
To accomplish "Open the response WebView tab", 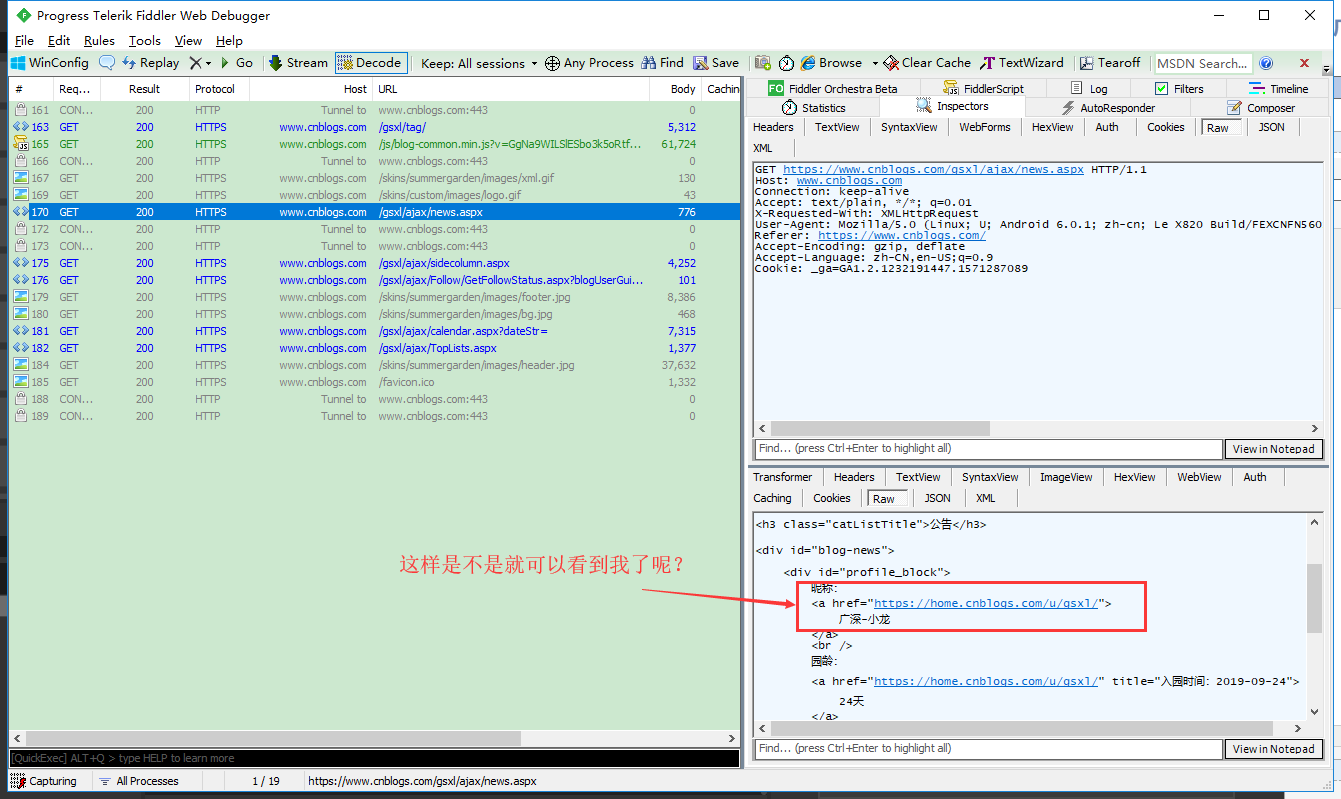I will pyautogui.click(x=1199, y=477).
